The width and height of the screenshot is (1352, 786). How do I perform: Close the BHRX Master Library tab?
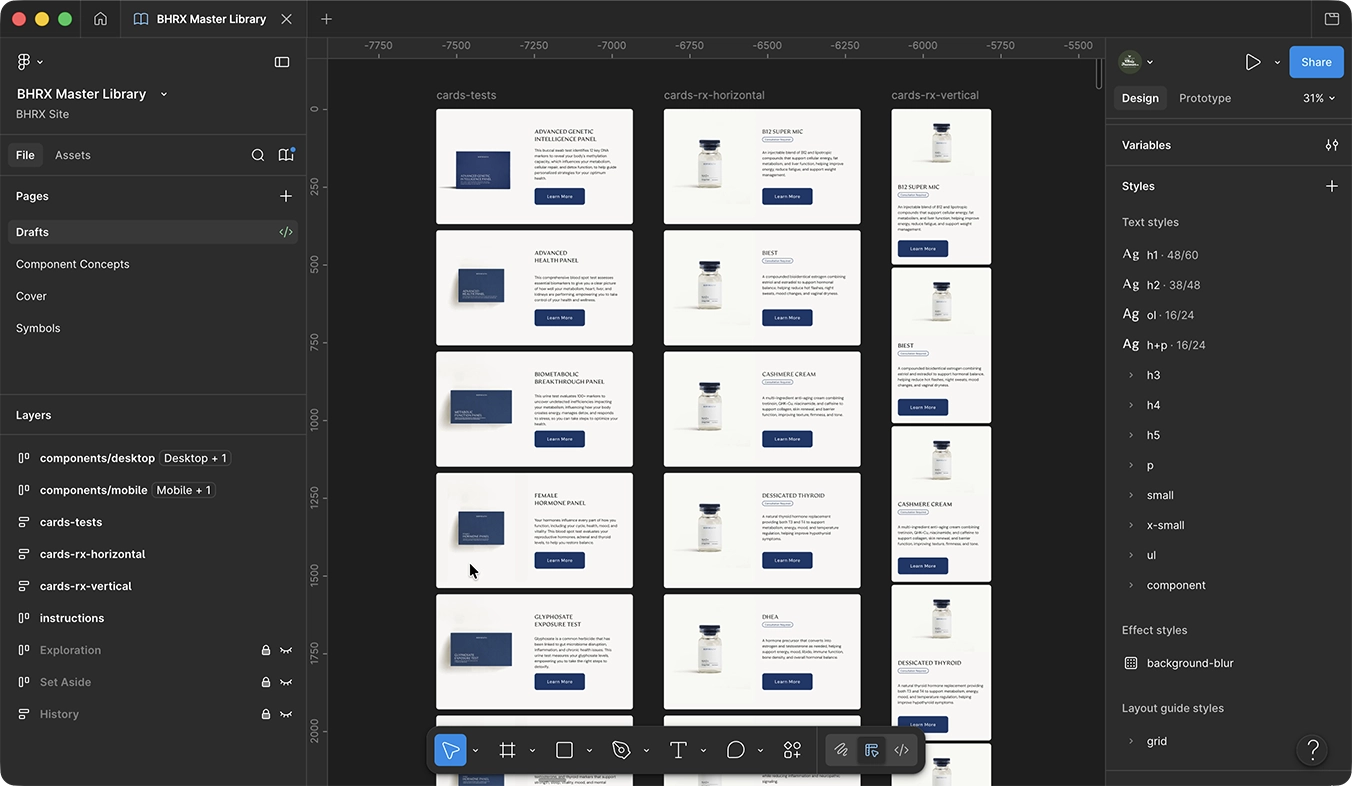(x=287, y=19)
